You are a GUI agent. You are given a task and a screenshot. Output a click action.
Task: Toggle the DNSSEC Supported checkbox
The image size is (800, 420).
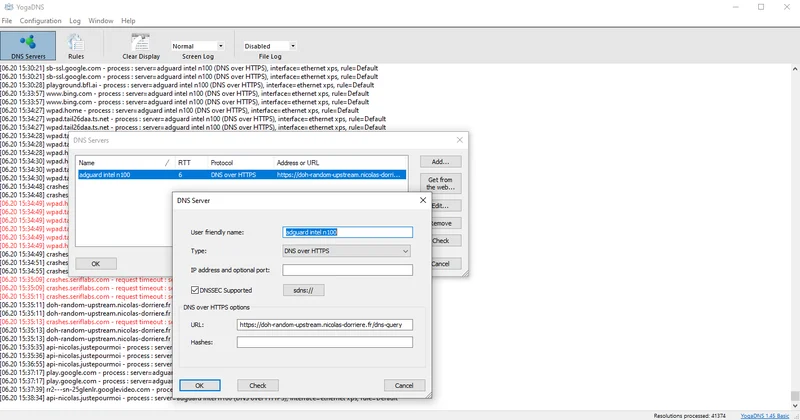click(x=195, y=290)
